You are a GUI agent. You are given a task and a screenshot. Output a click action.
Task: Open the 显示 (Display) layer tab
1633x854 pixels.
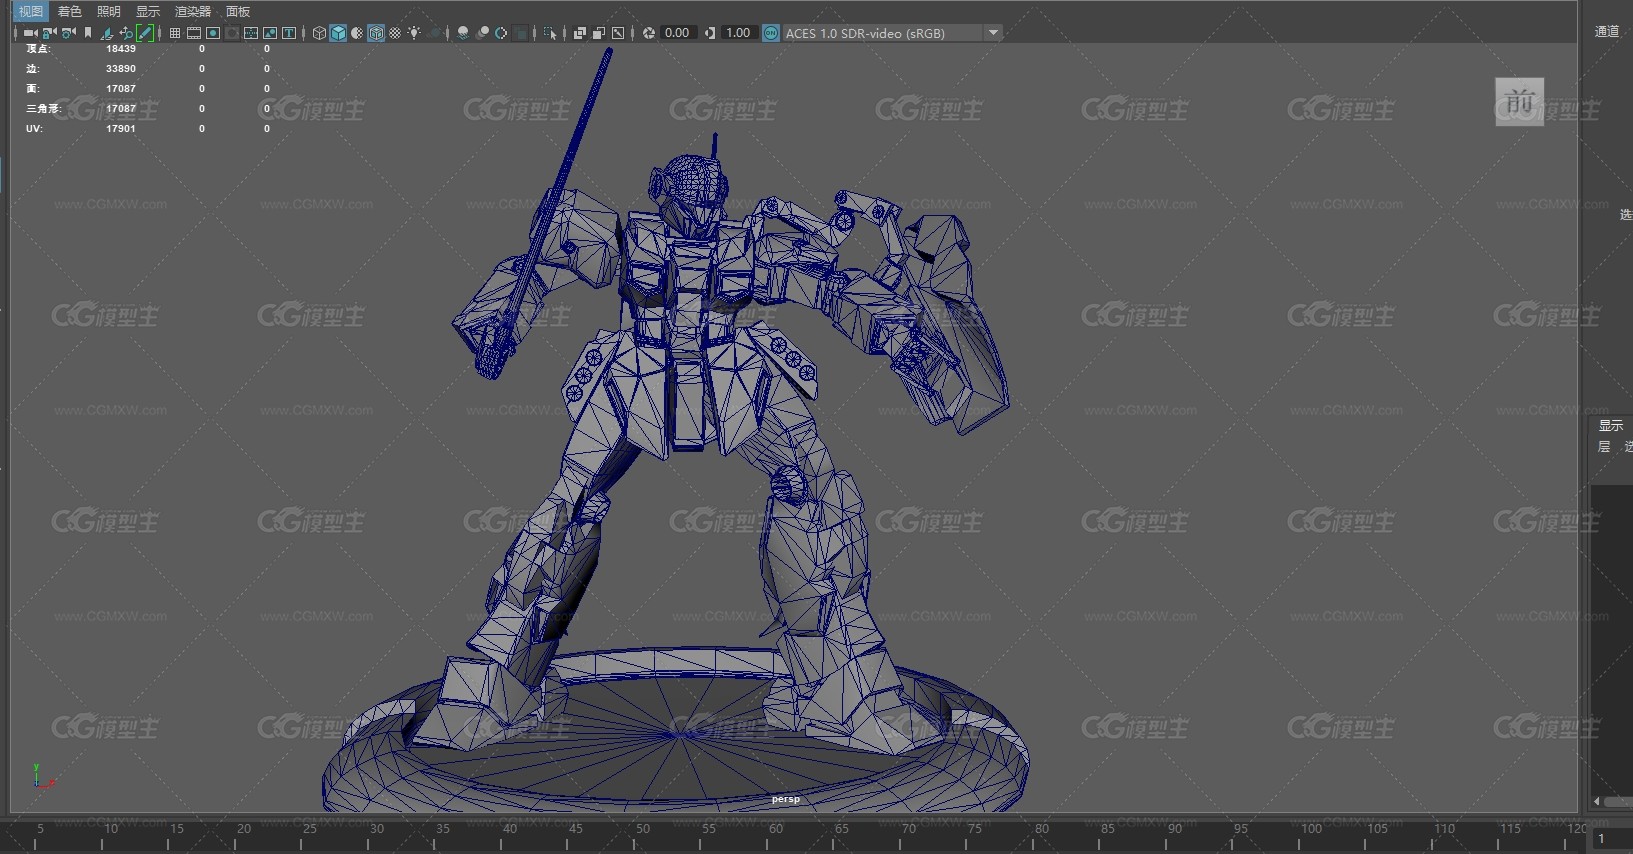tap(1610, 425)
